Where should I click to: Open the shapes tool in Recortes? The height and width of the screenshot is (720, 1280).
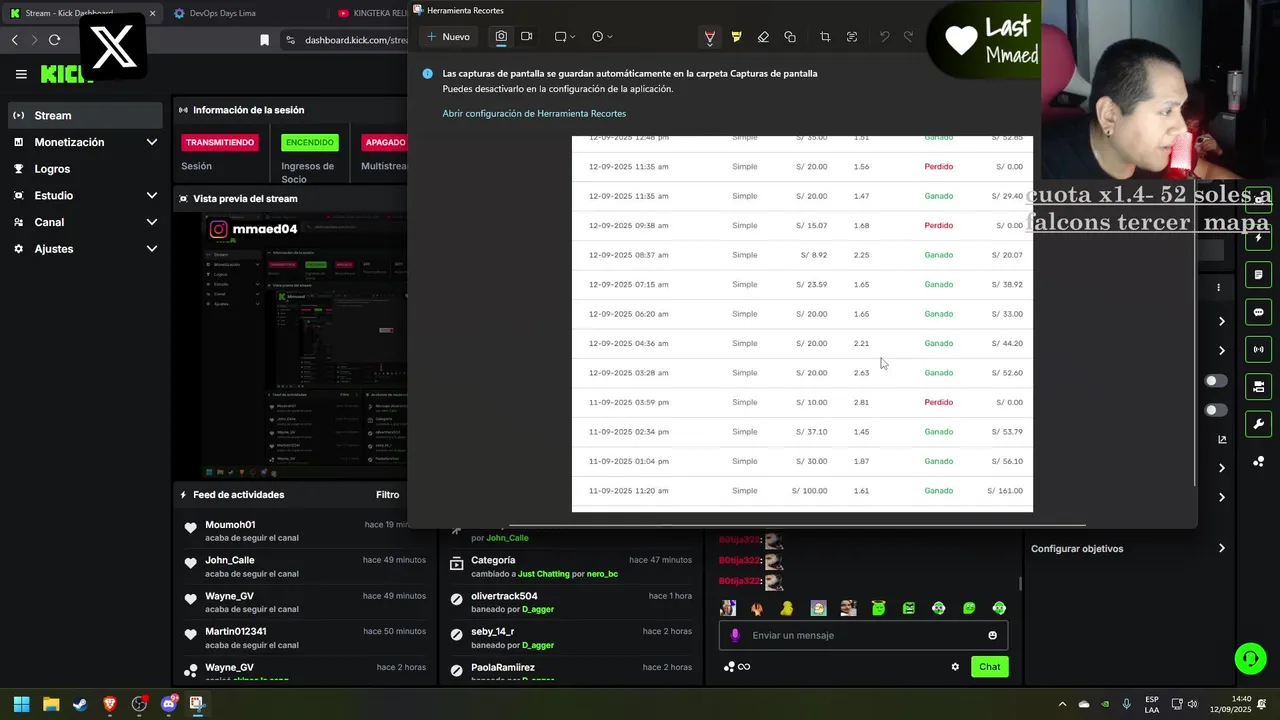(x=790, y=37)
